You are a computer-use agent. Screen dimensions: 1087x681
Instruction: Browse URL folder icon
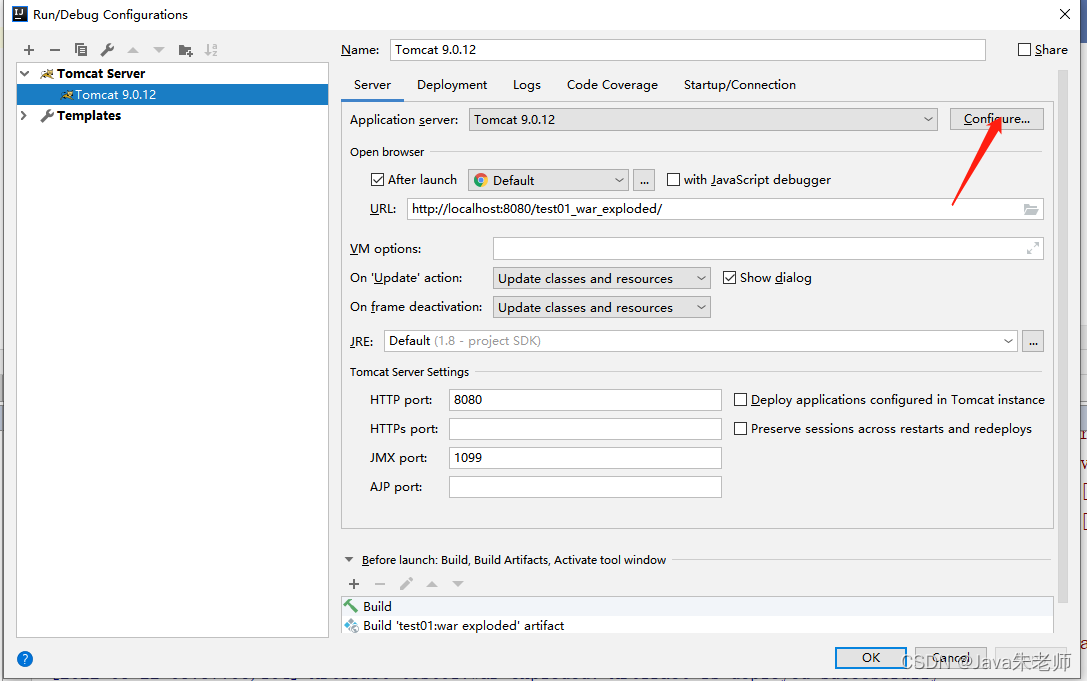click(1031, 209)
